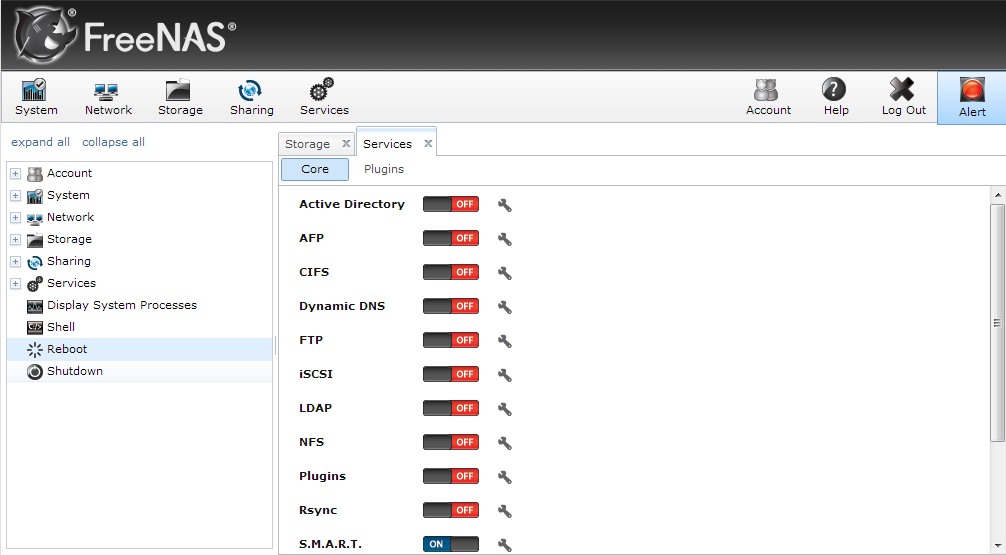The height and width of the screenshot is (555, 1006).
Task: Select Reboot in the tree
Action: tap(140, 349)
